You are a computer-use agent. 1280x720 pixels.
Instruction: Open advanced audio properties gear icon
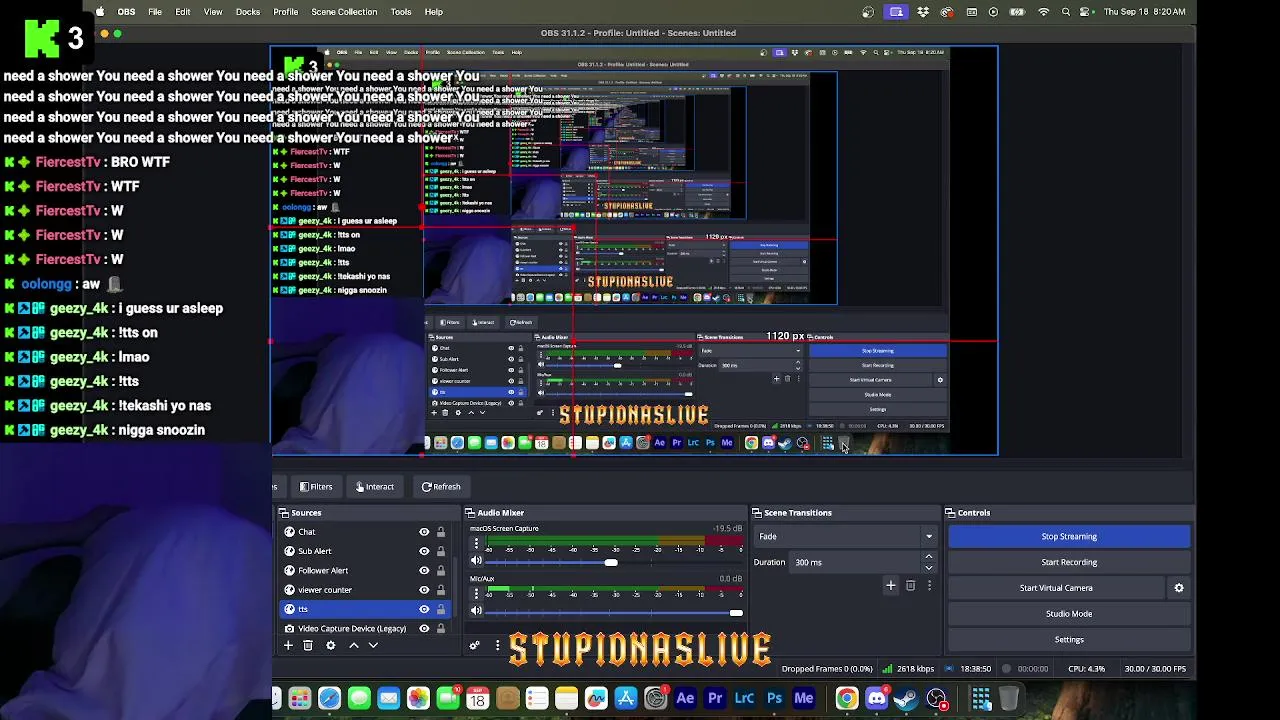pyautogui.click(x=475, y=646)
